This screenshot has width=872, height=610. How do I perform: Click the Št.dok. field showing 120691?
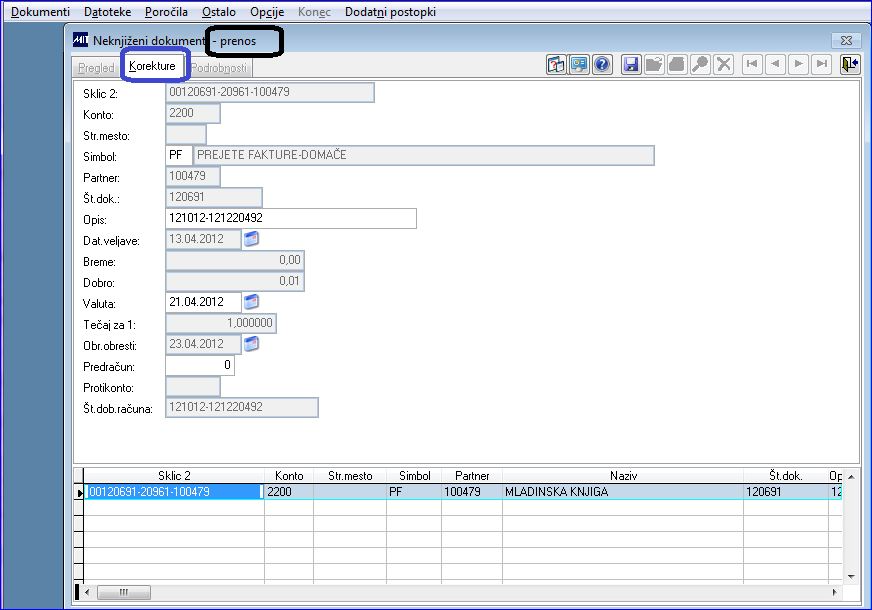pyautogui.click(x=214, y=197)
